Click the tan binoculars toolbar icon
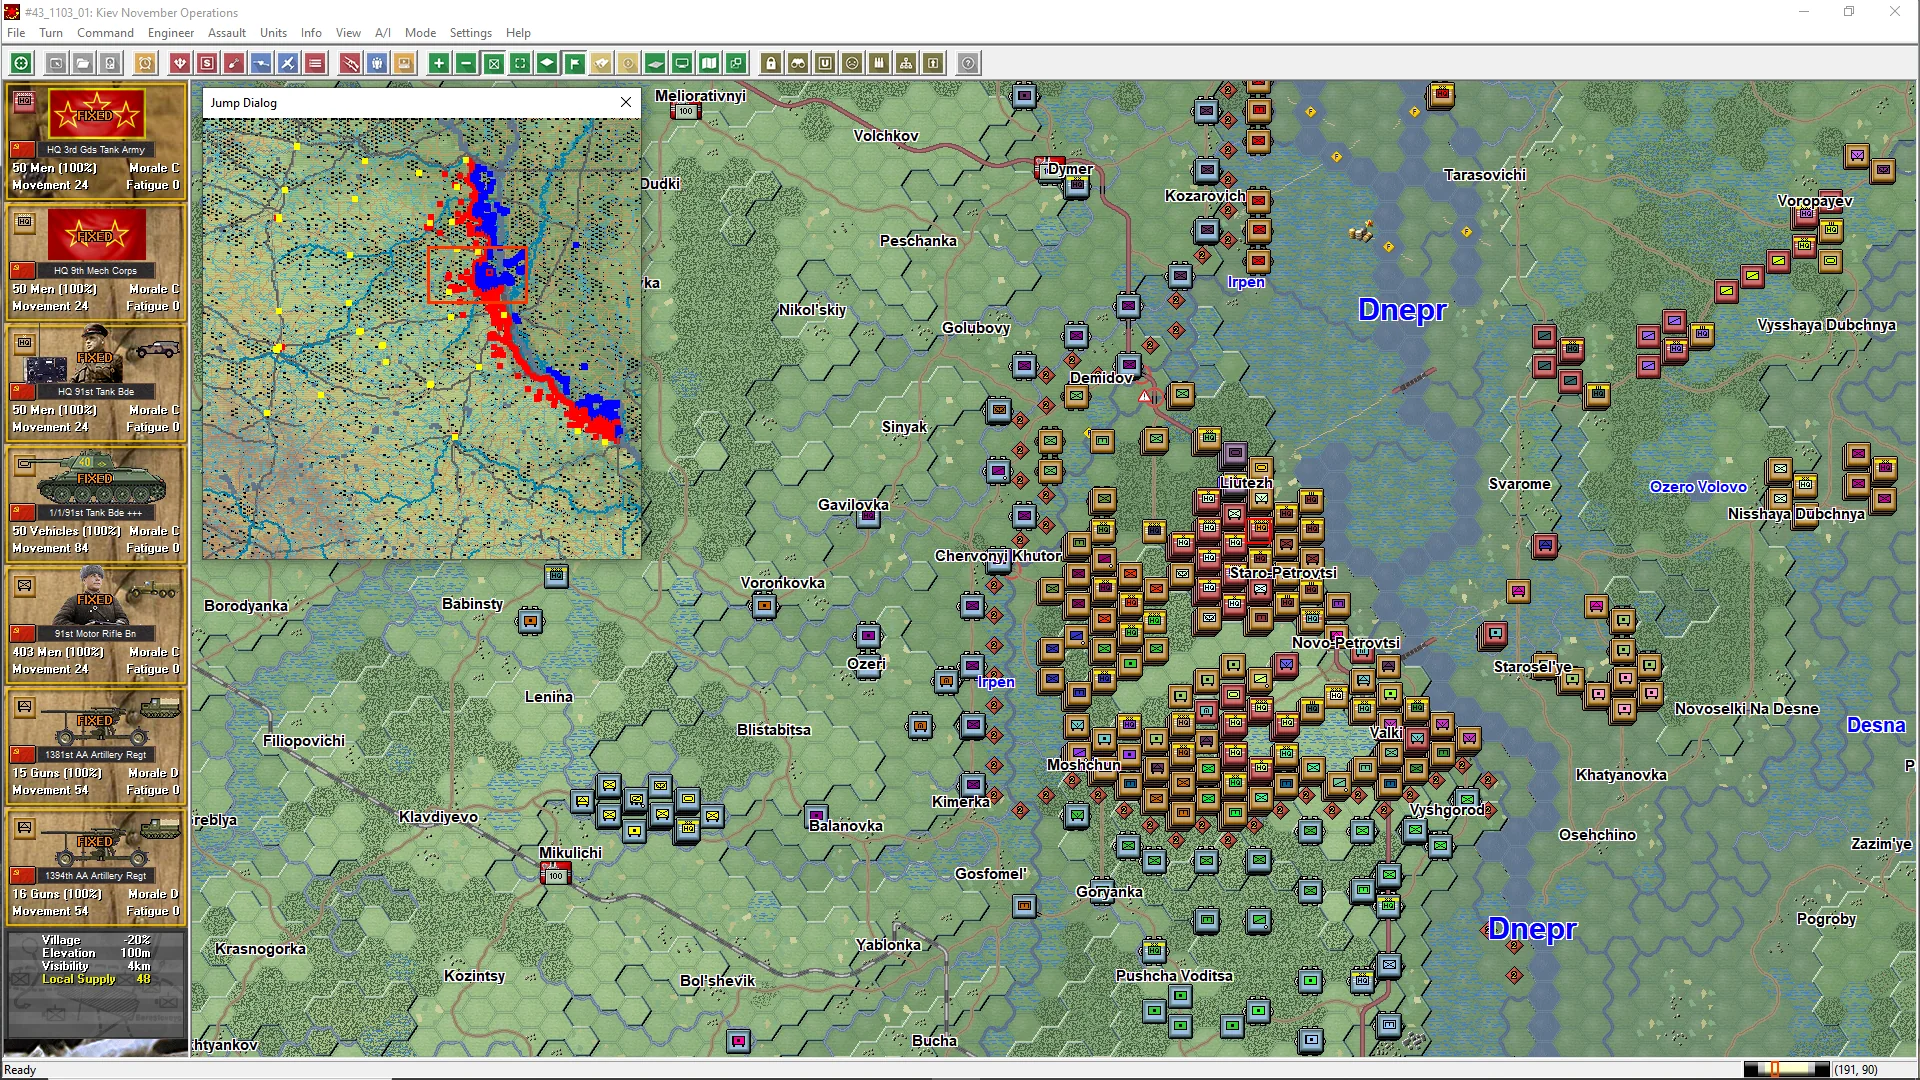The image size is (1920, 1080). (x=601, y=63)
